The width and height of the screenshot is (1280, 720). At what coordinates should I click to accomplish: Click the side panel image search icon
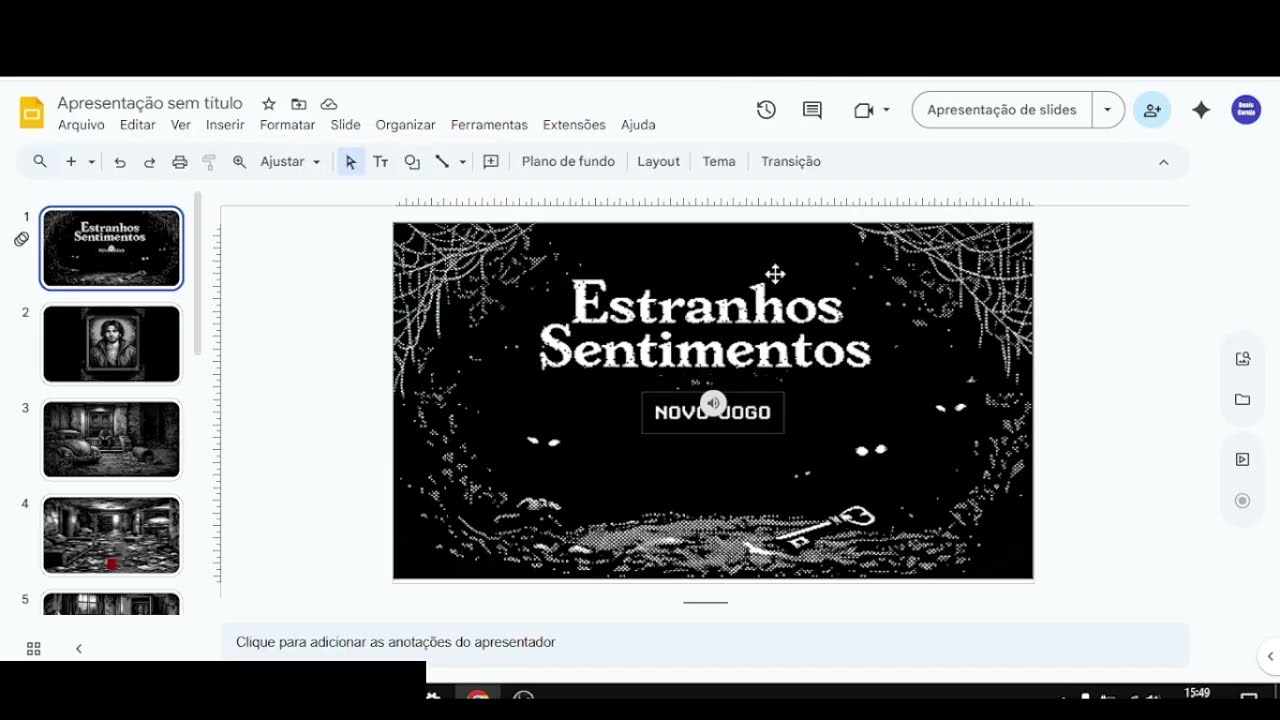(x=1243, y=359)
